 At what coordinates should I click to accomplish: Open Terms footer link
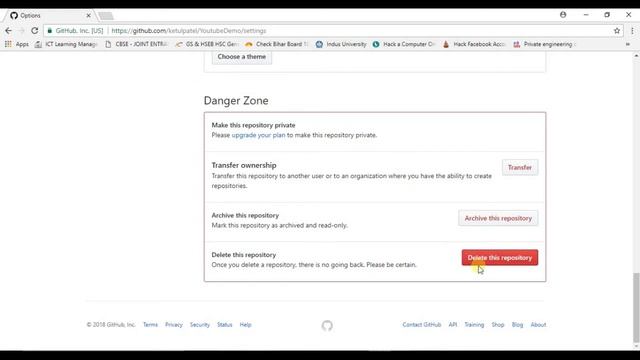150,325
